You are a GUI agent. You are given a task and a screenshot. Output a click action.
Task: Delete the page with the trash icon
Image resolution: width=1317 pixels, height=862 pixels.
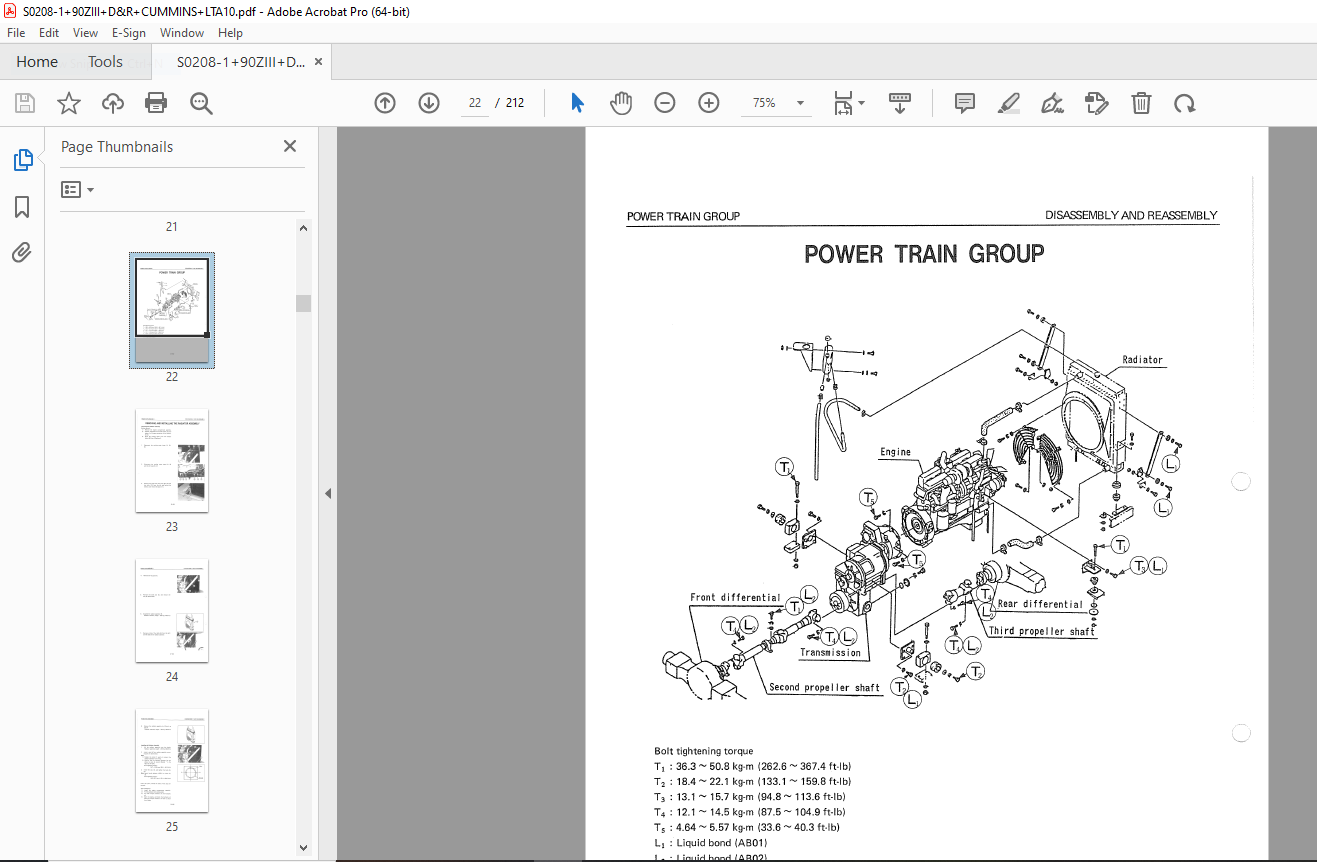[1141, 103]
